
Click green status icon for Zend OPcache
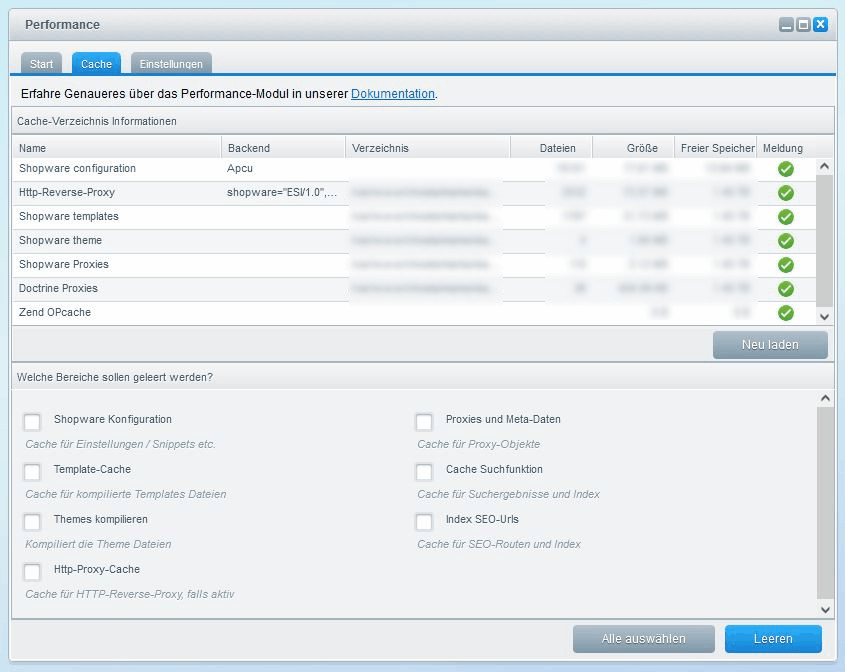786,313
